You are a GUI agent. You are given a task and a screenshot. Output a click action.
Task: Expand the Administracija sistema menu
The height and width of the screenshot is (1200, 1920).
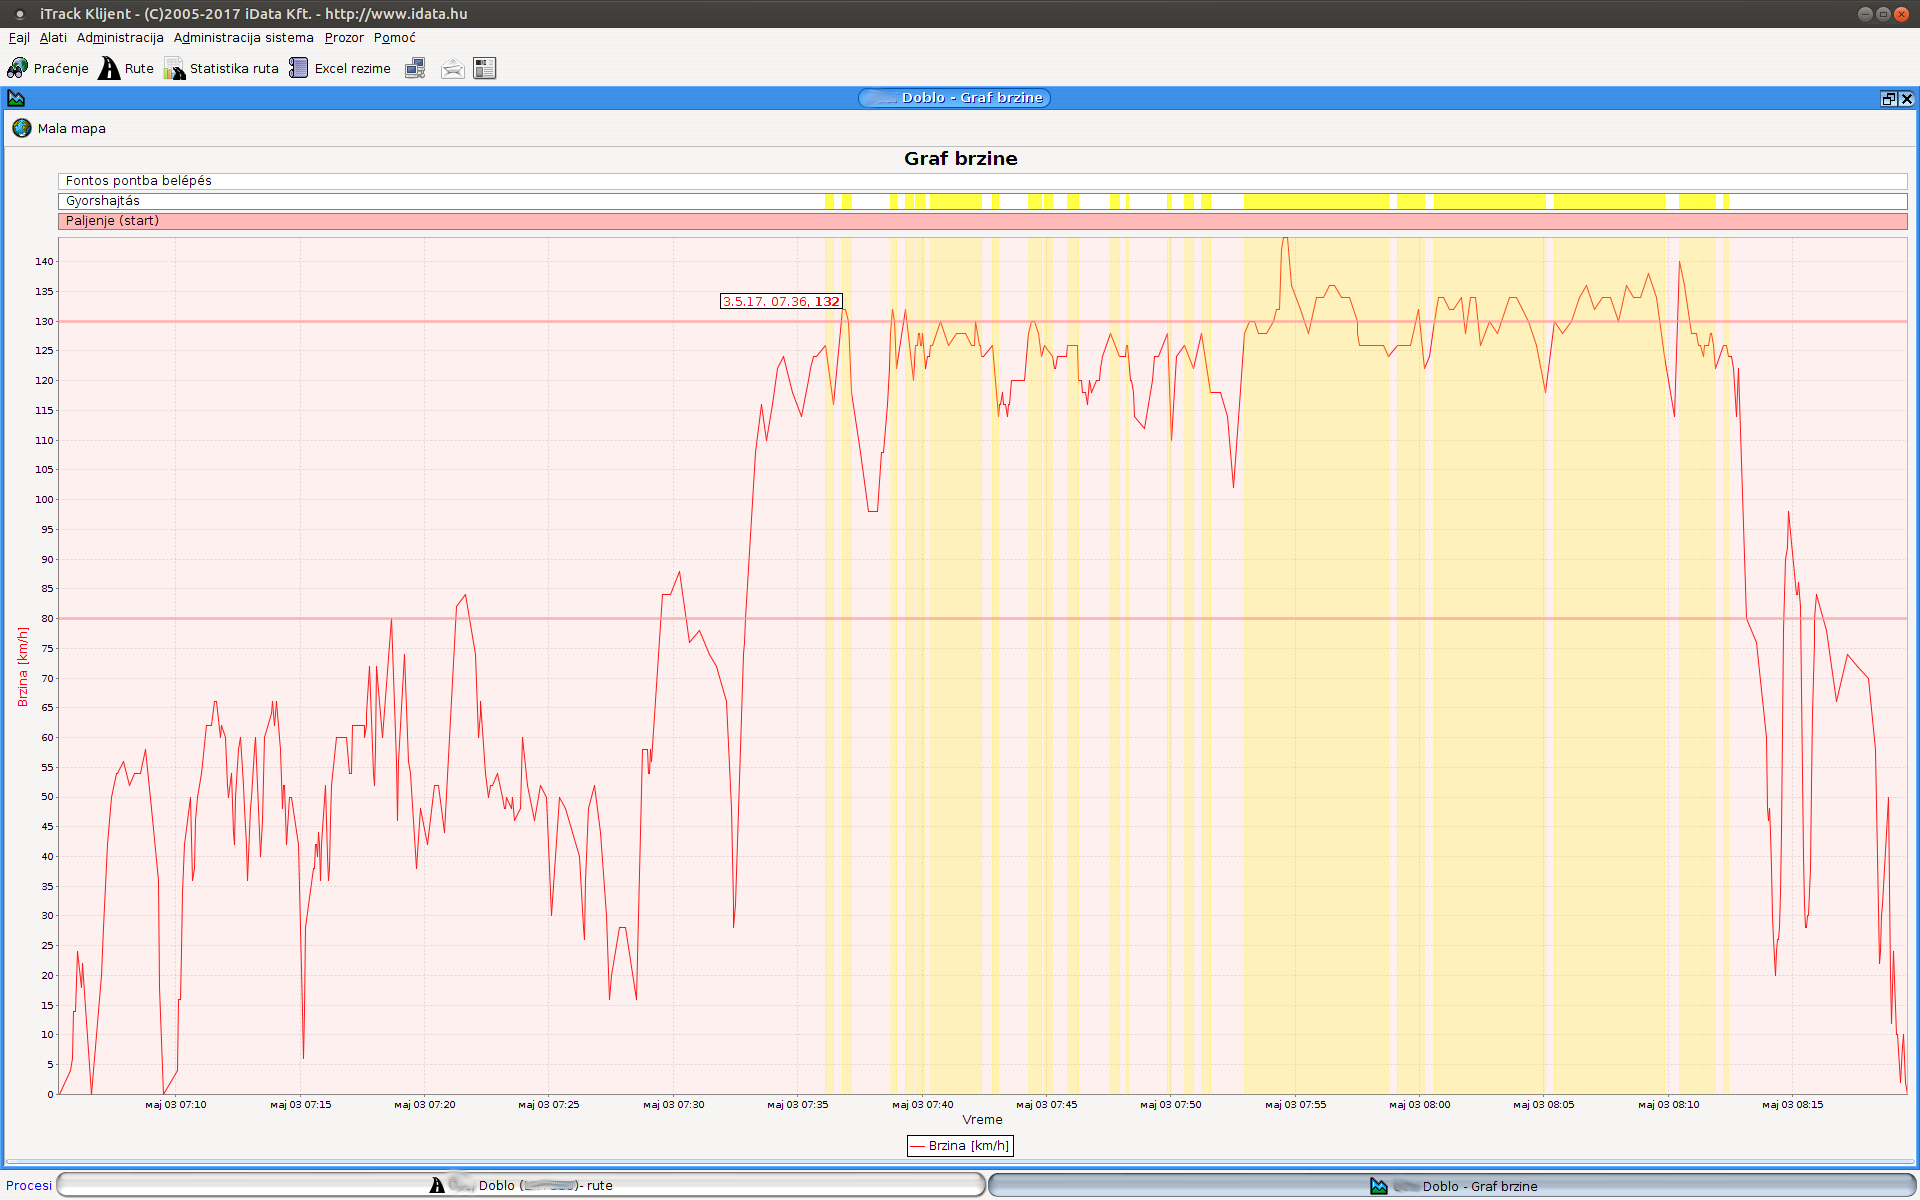[x=243, y=38]
